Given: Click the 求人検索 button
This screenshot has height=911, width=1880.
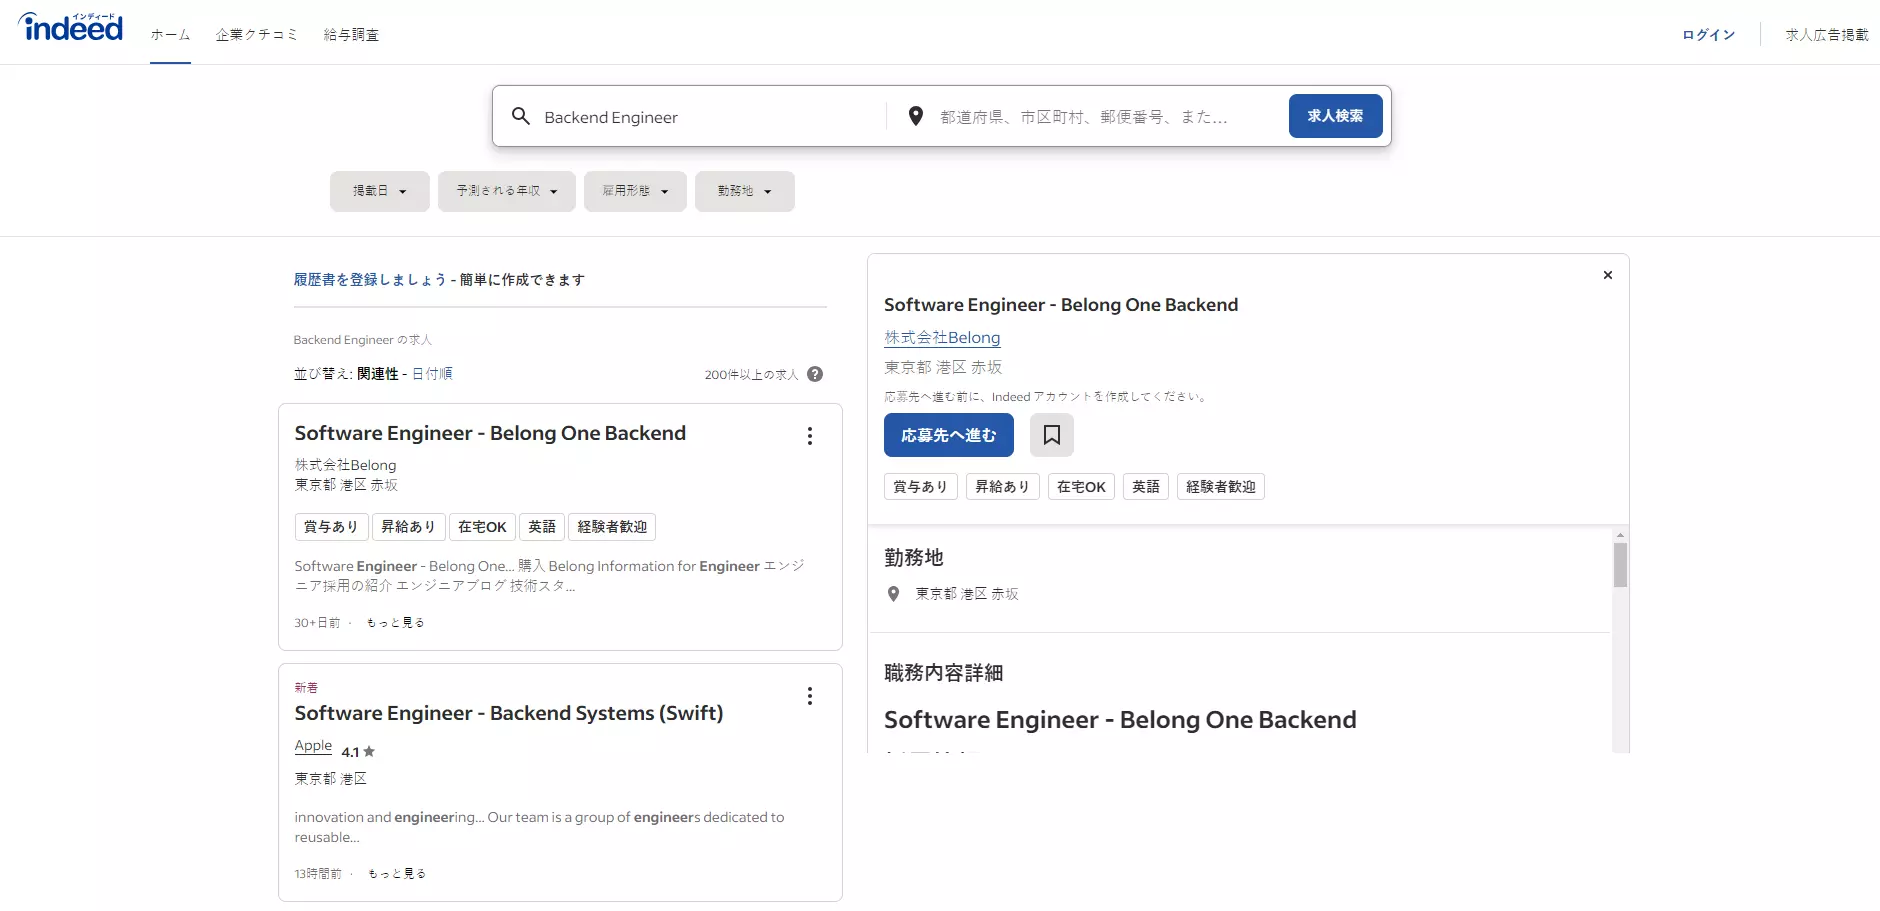Looking at the screenshot, I should pyautogui.click(x=1336, y=116).
